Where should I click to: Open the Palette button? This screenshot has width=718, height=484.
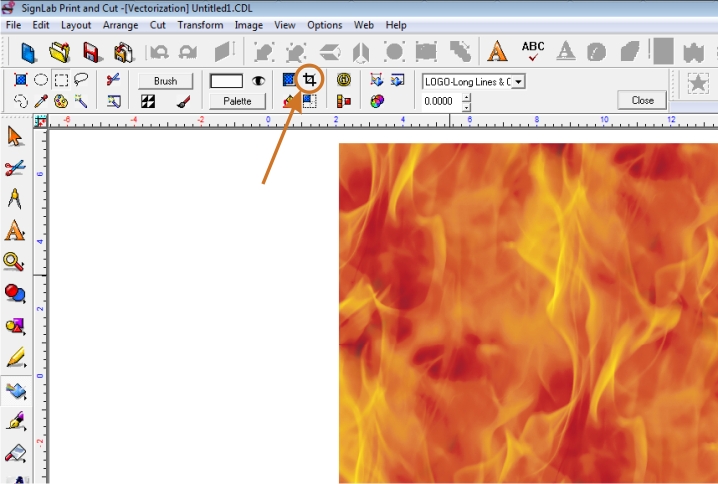tap(237, 101)
